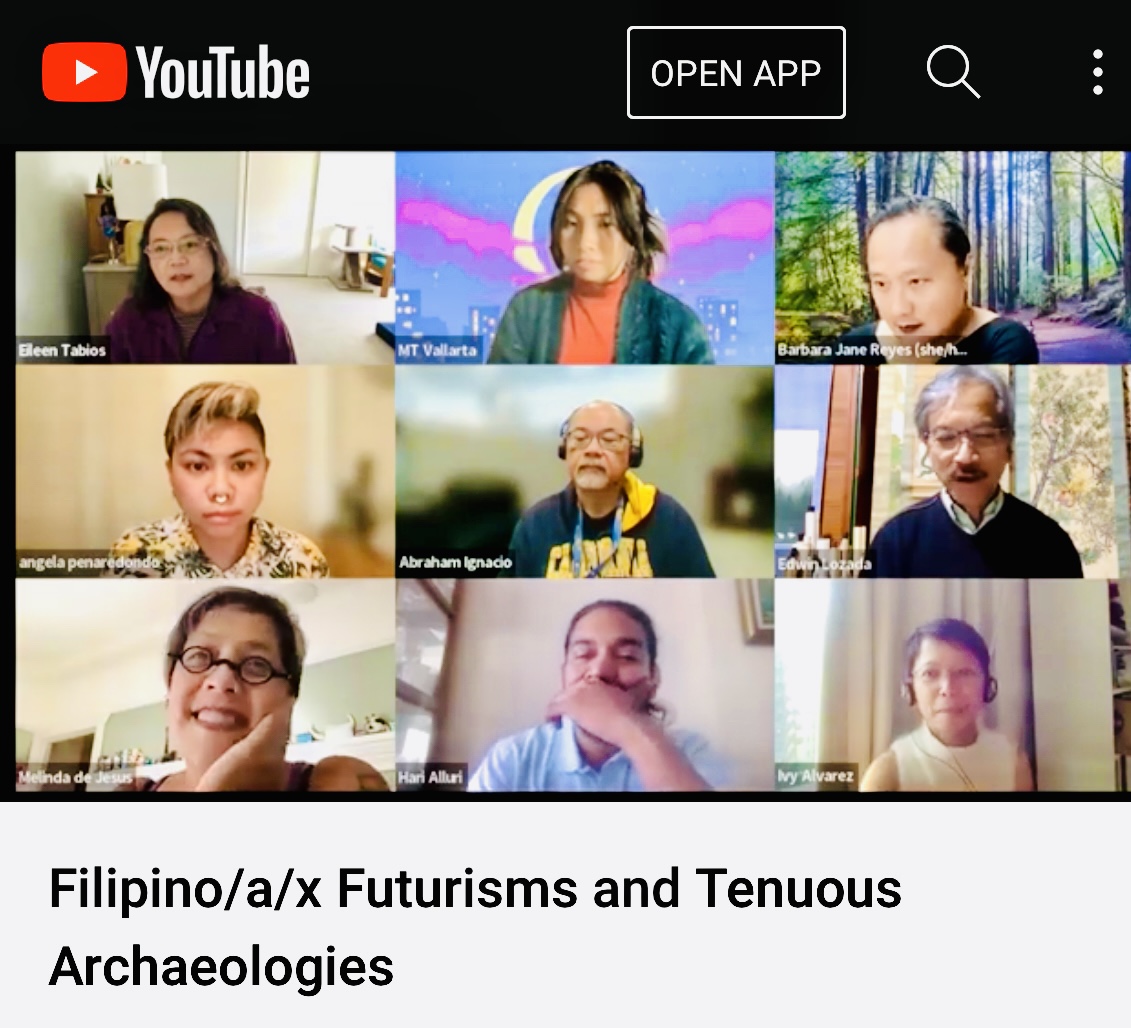
Task: Open the search magnifier icon
Action: click(953, 72)
